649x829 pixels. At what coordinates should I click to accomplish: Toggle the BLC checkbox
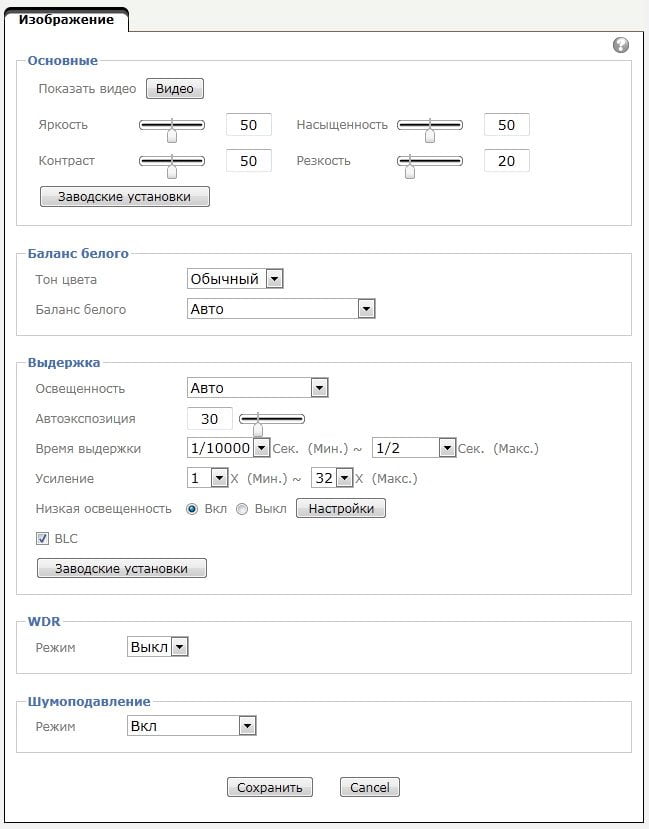(x=42, y=539)
